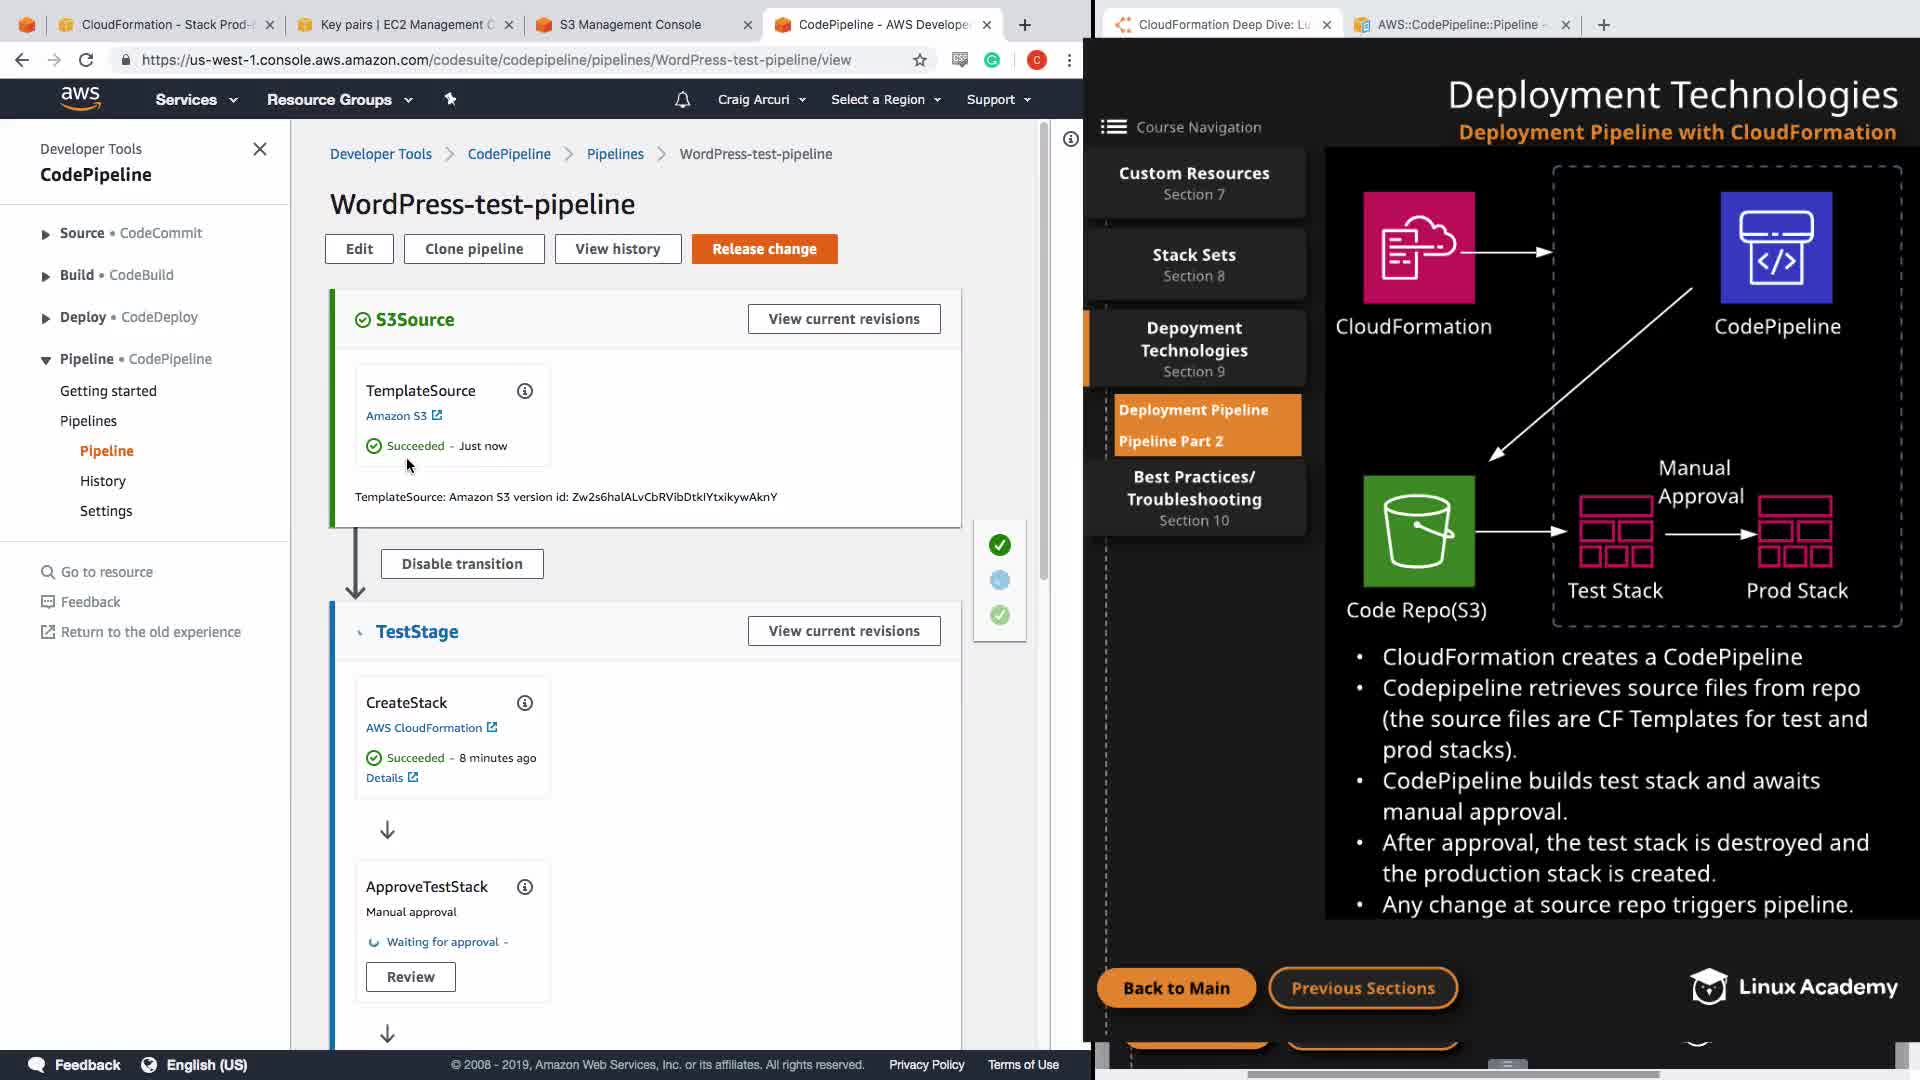Viewport: 1920px width, 1080px height.
Task: Open the AWS notifications bell
Action: pyautogui.click(x=682, y=99)
